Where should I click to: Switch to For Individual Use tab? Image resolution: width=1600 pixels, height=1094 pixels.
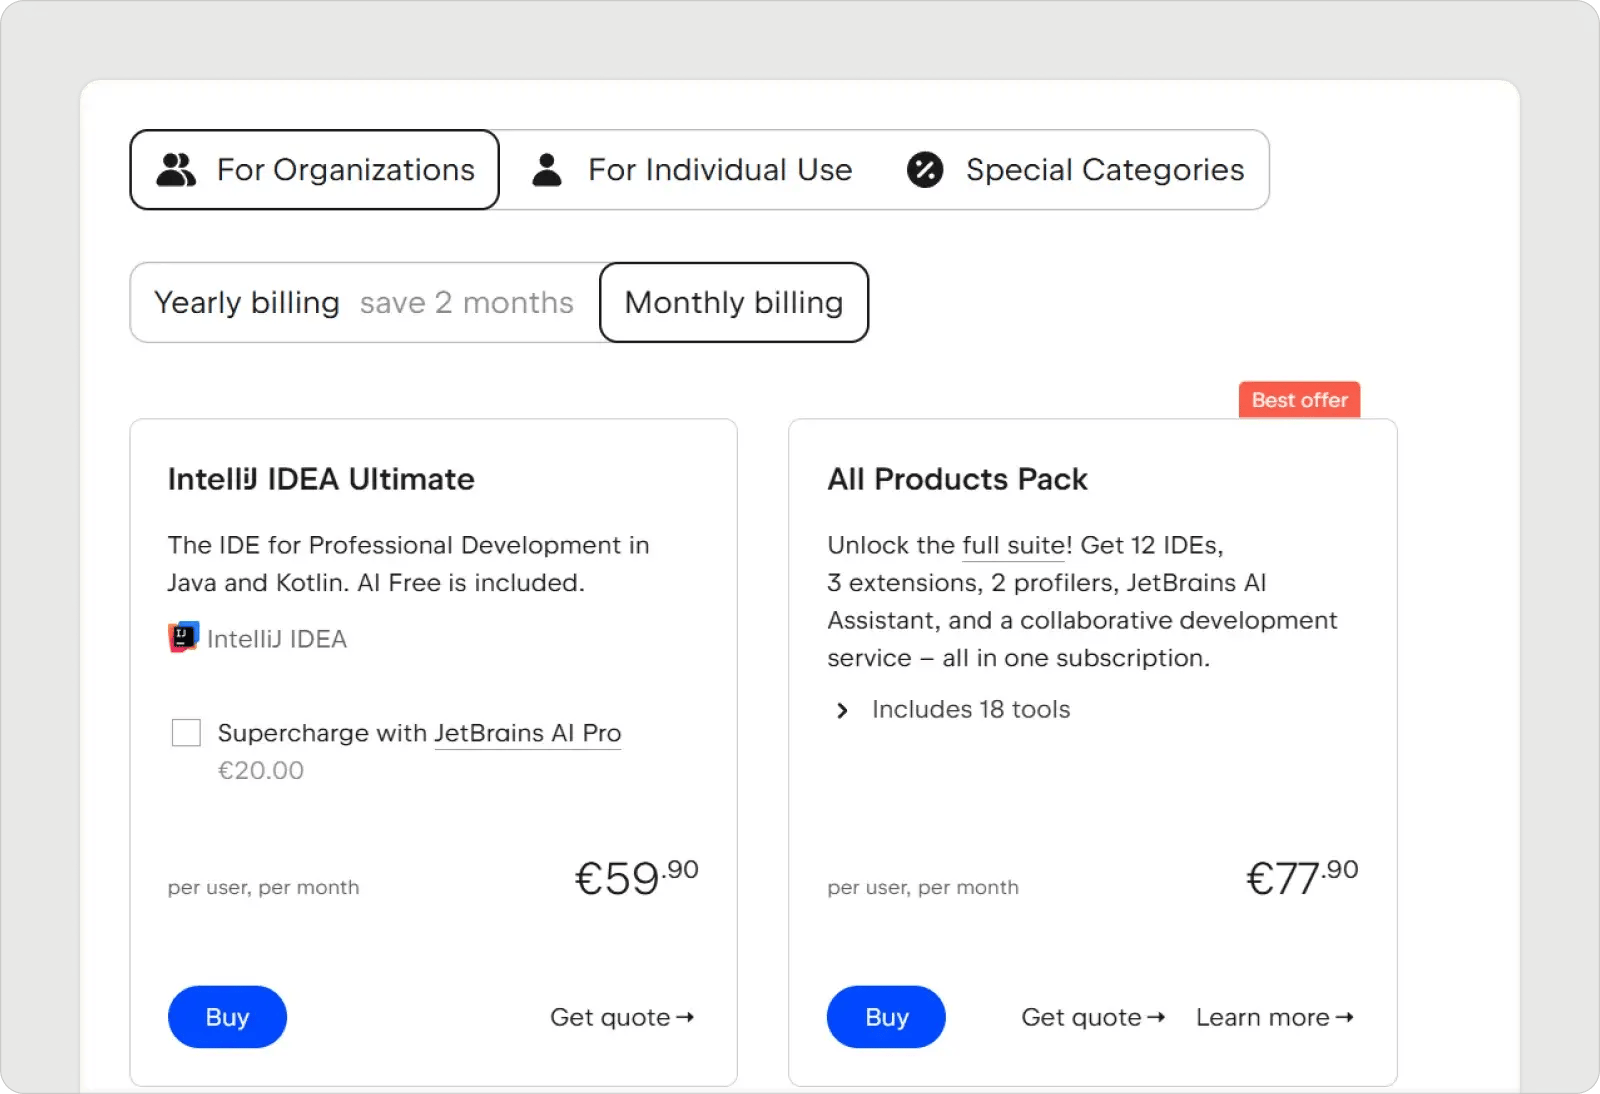(x=691, y=170)
